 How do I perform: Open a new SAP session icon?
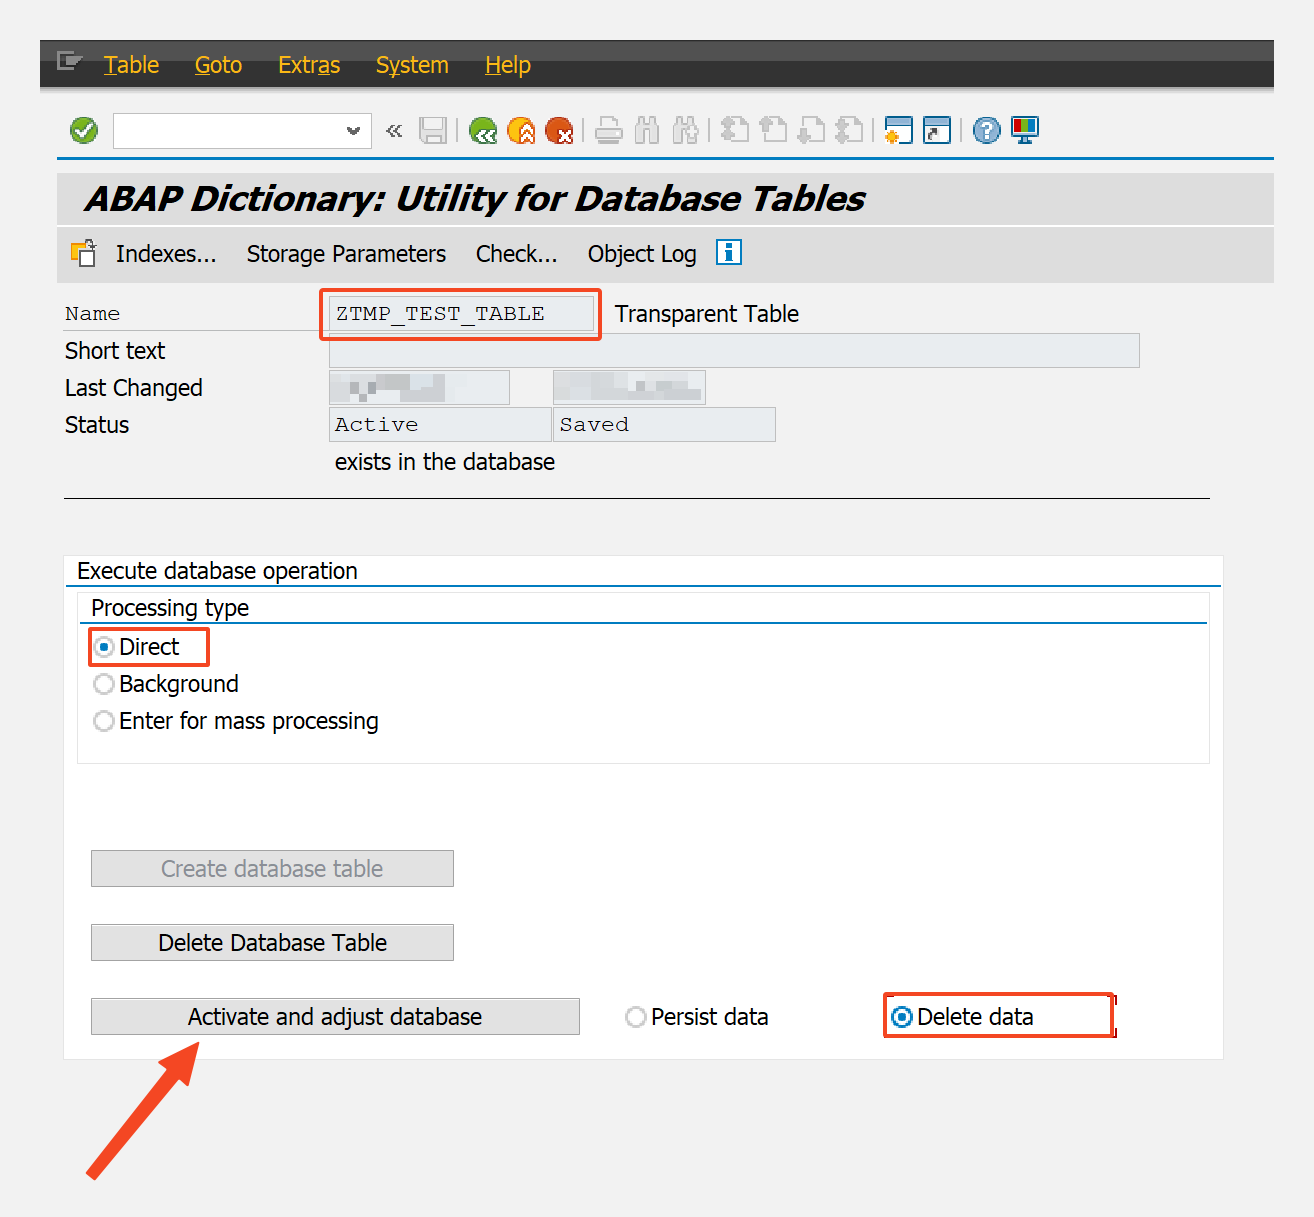pyautogui.click(x=898, y=130)
